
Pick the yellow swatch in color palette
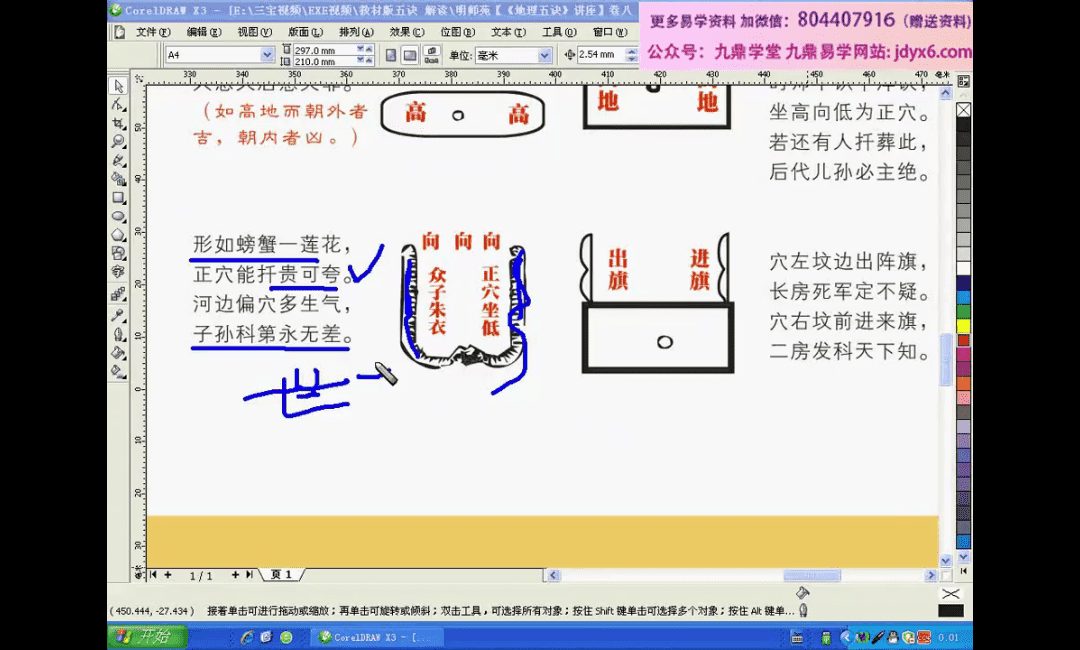click(x=963, y=325)
